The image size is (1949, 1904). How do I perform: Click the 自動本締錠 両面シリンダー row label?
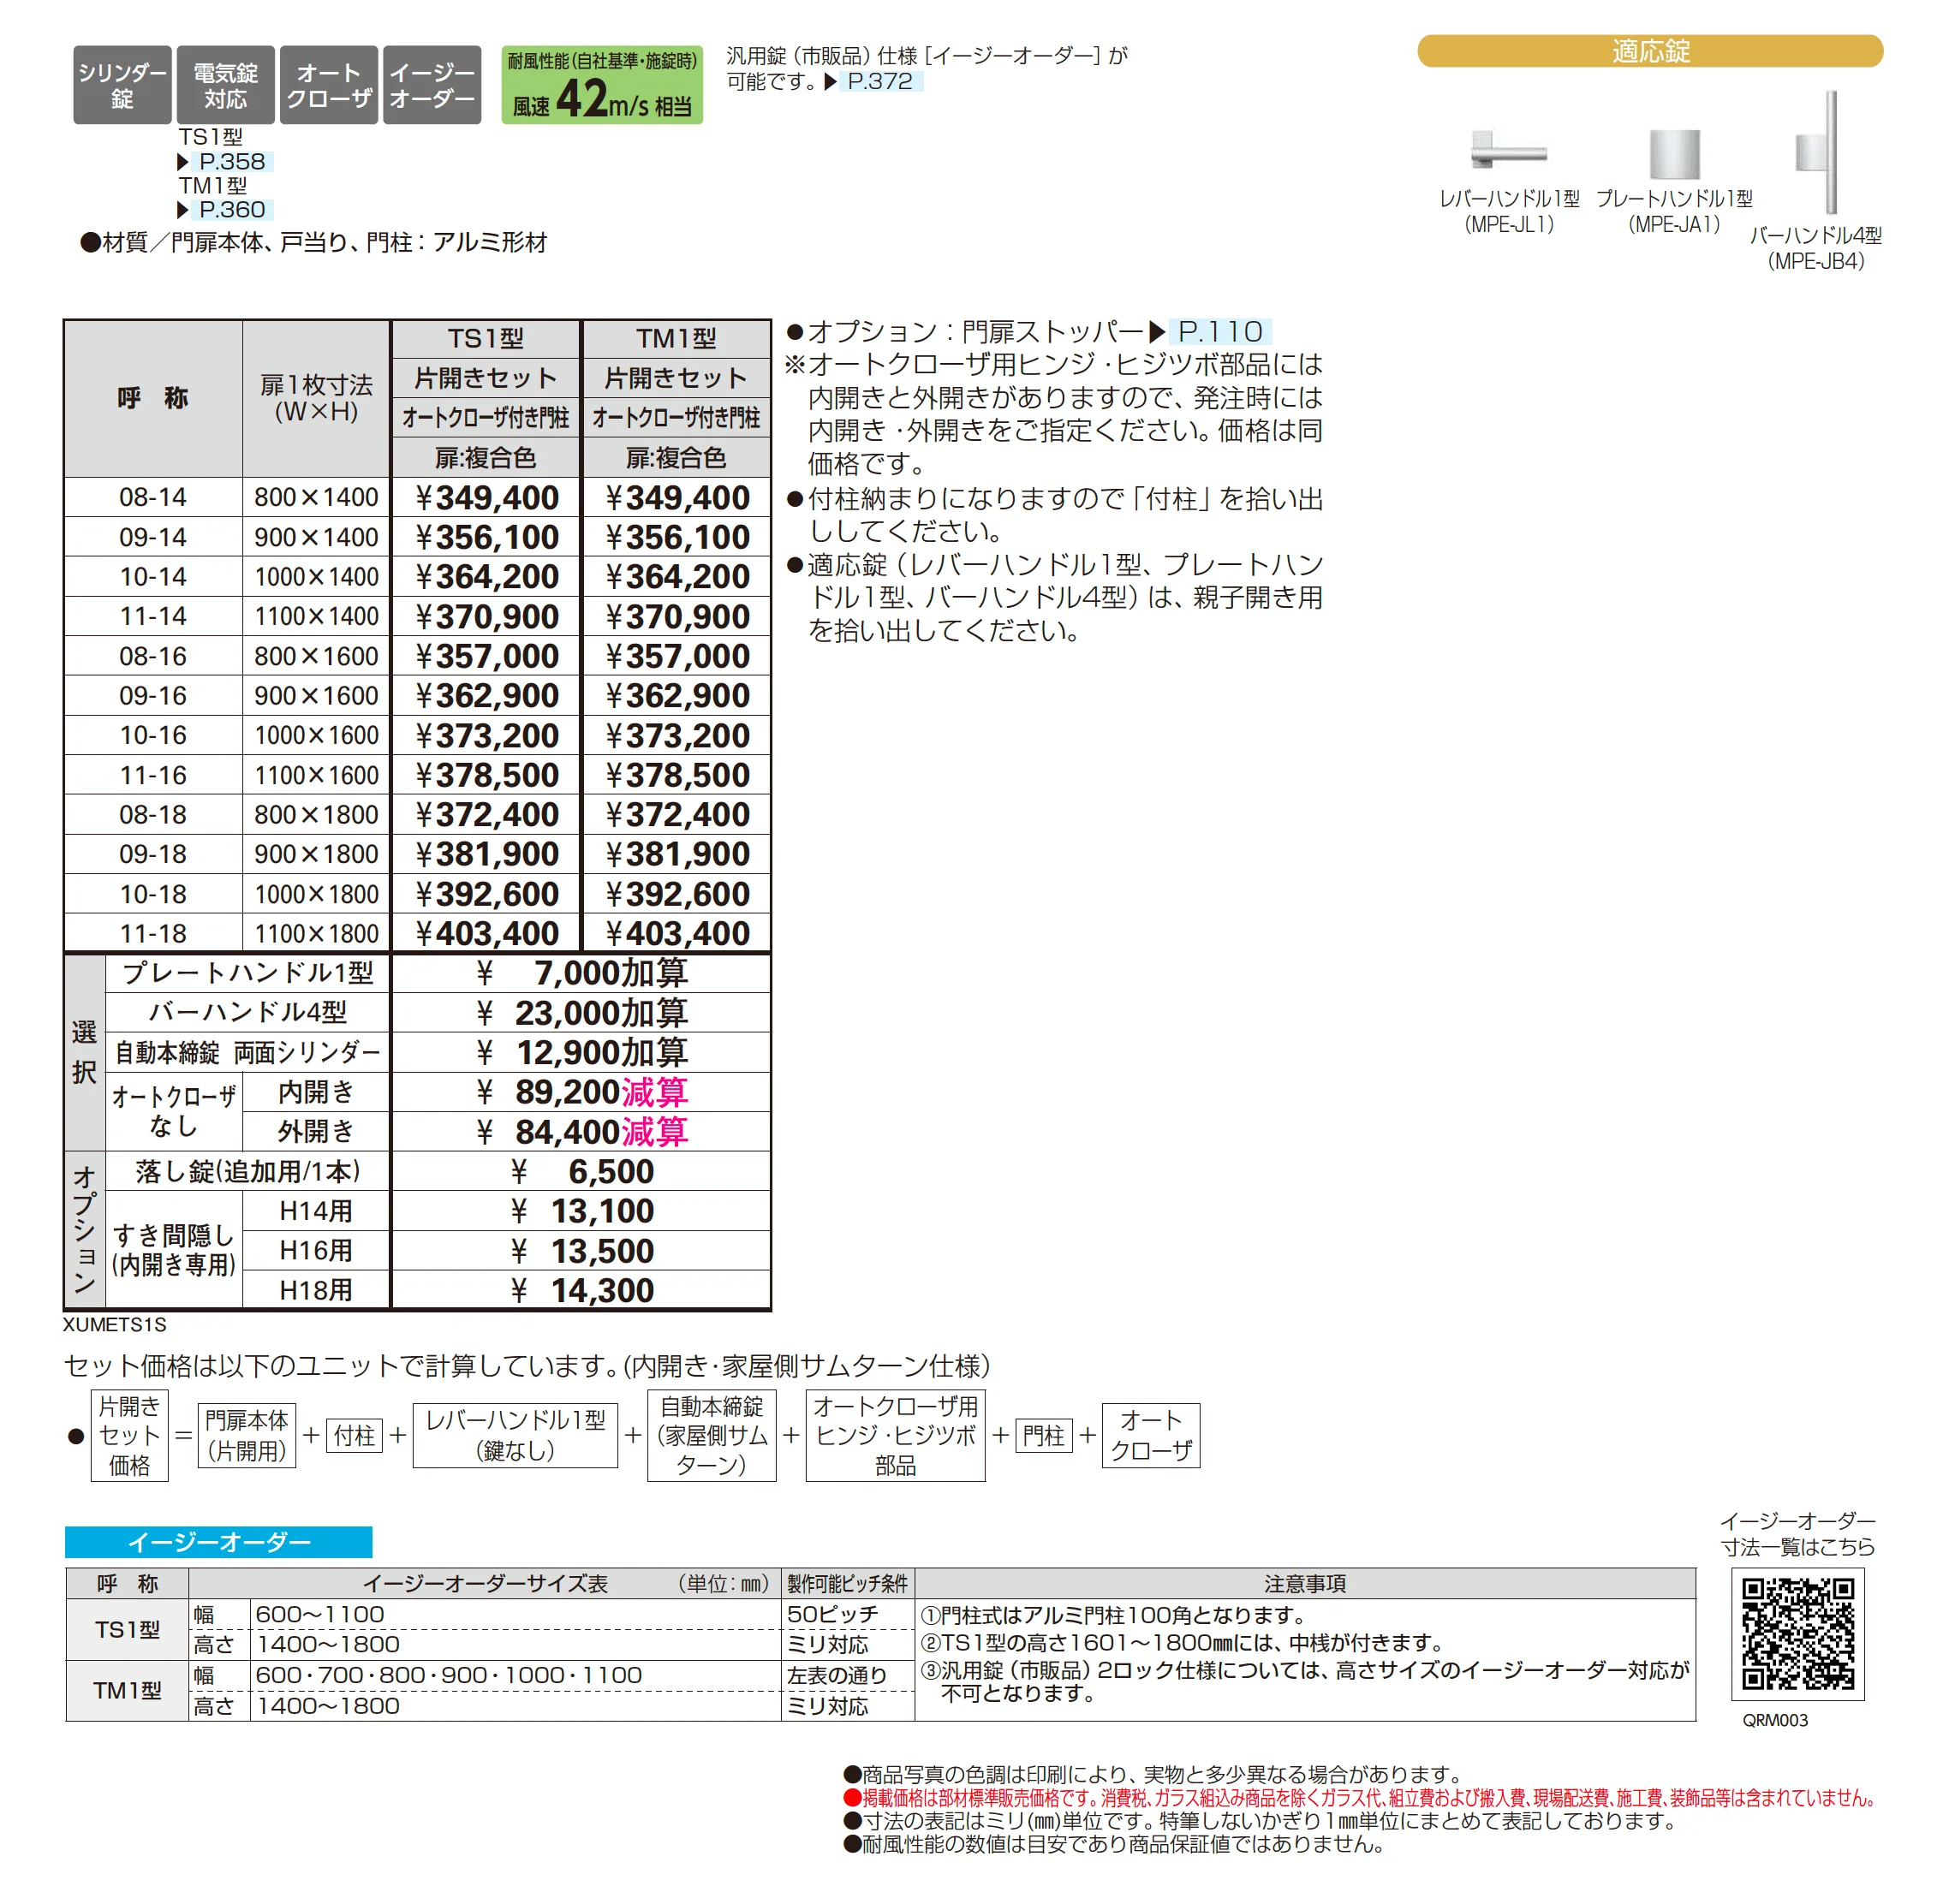point(248,1053)
